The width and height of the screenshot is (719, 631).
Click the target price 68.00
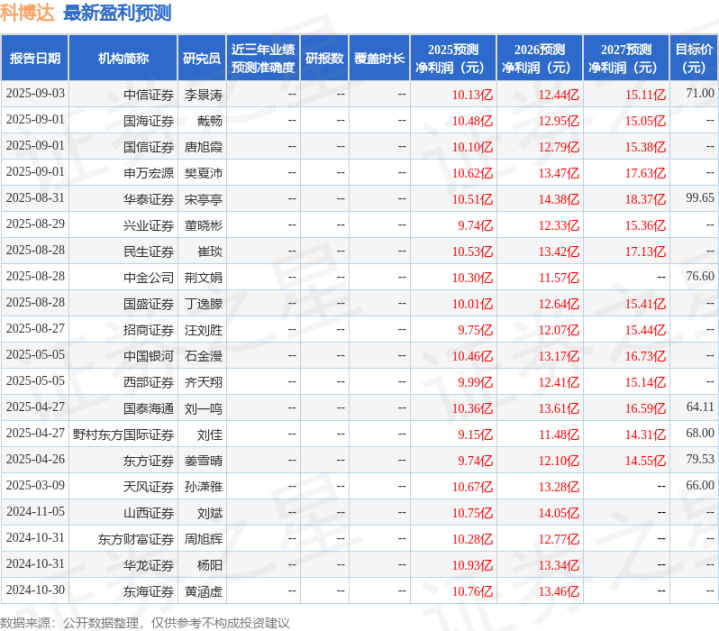point(700,433)
